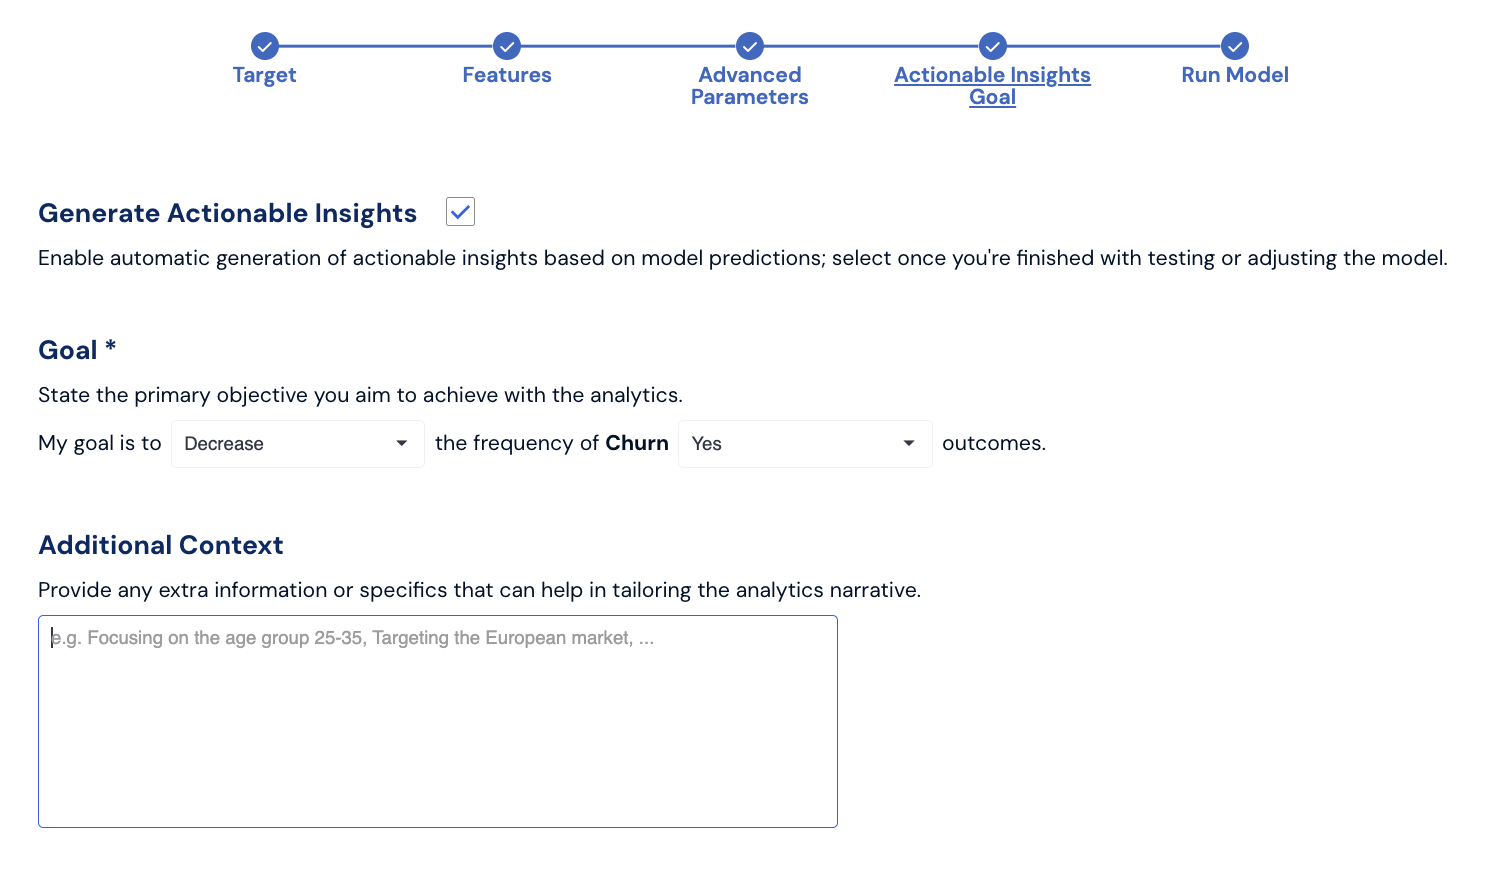This screenshot has height=874, width=1496.
Task: Jump to the Run Model step label
Action: point(1235,75)
